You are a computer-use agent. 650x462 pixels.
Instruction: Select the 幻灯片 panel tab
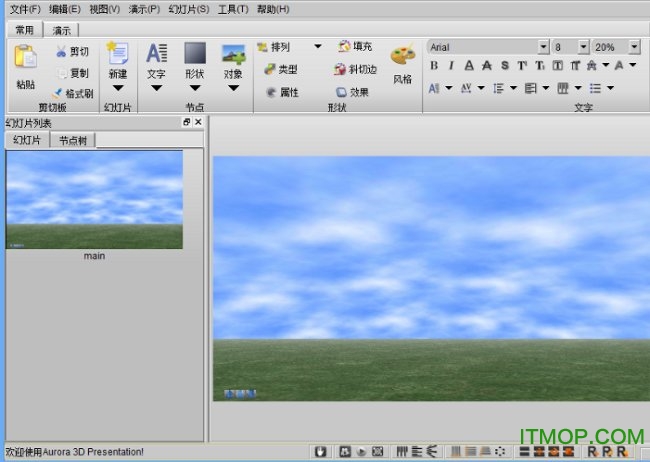(27, 140)
